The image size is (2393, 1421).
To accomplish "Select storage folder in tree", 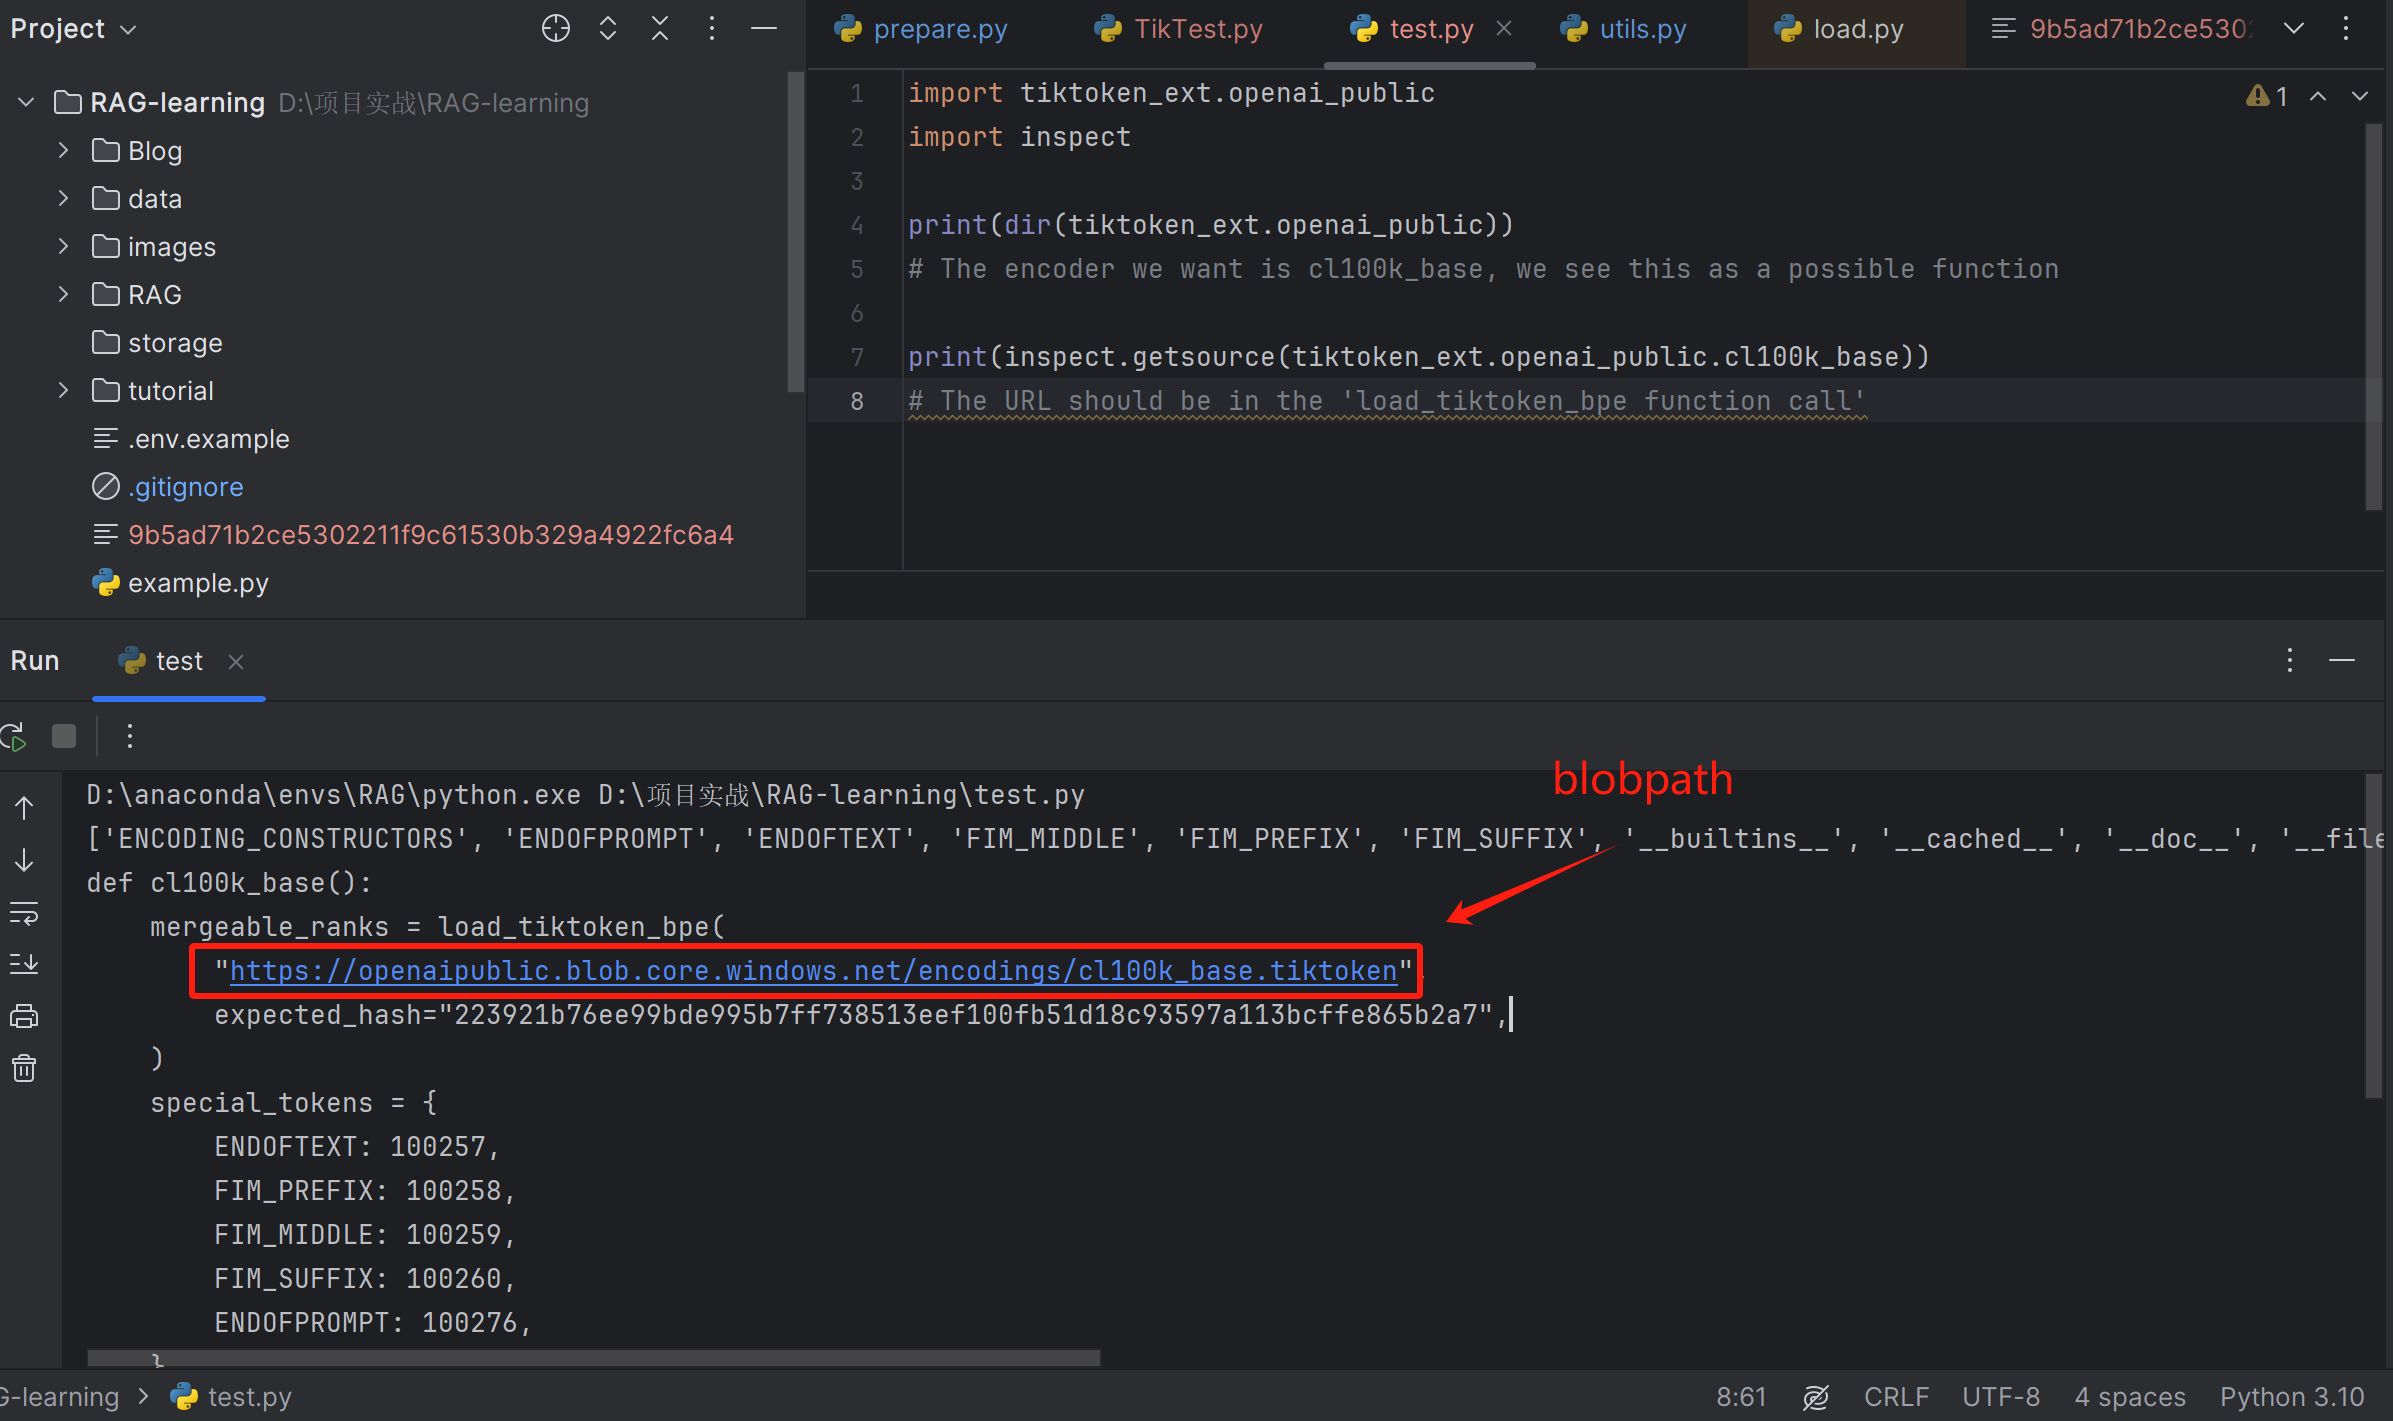I will coord(157,342).
